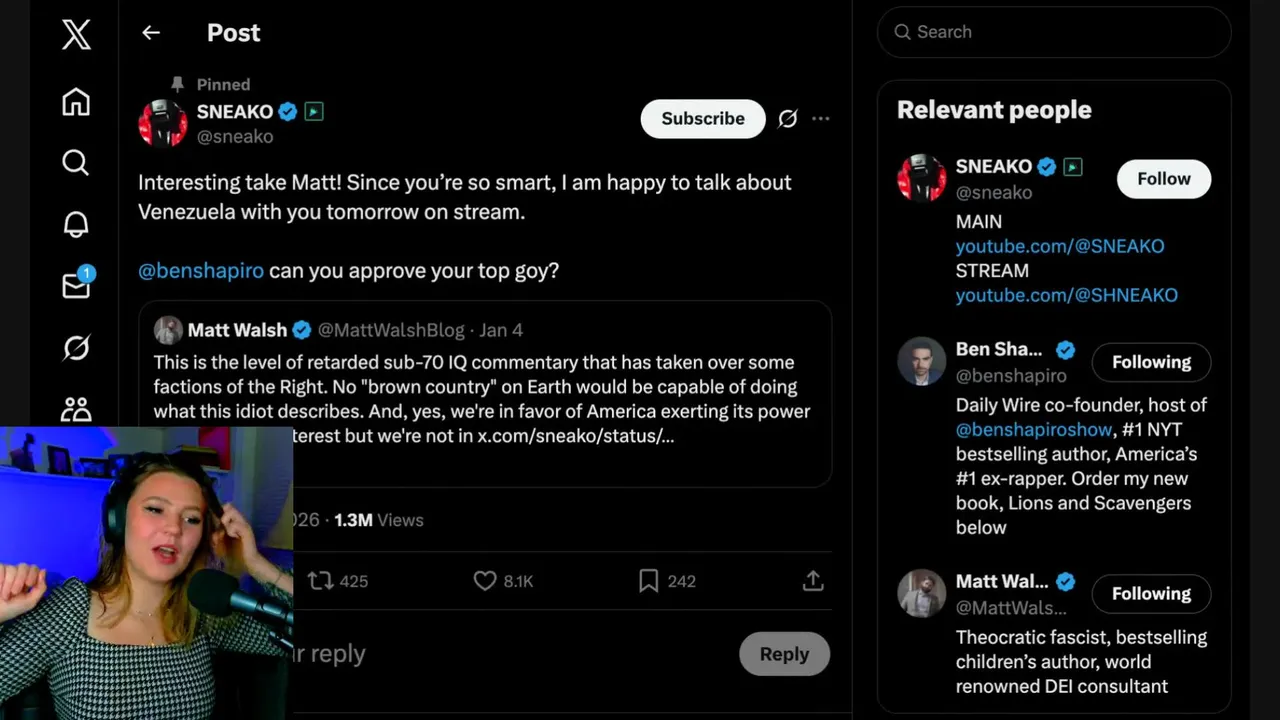Click the Grok icon next to Subscribe

788,119
